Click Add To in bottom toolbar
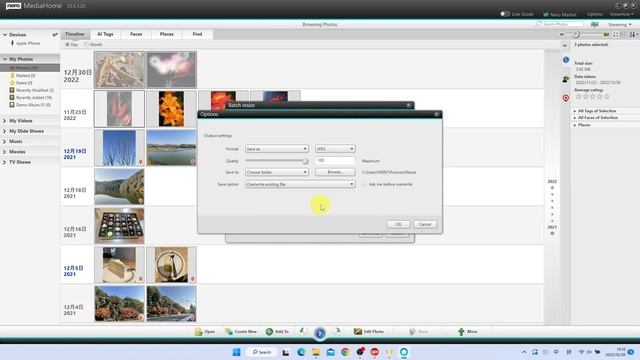The width and height of the screenshot is (640, 360). (277, 331)
